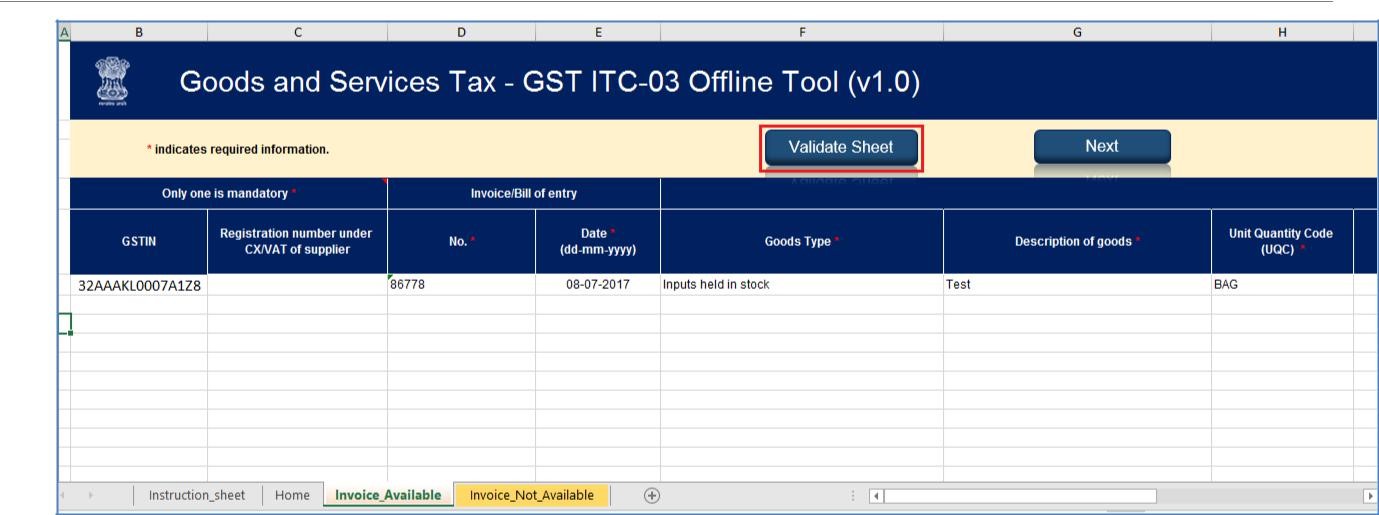Click horizontal scrollbar right arrow
Image resolution: width=1379 pixels, height=515 pixels.
[x=1371, y=496]
